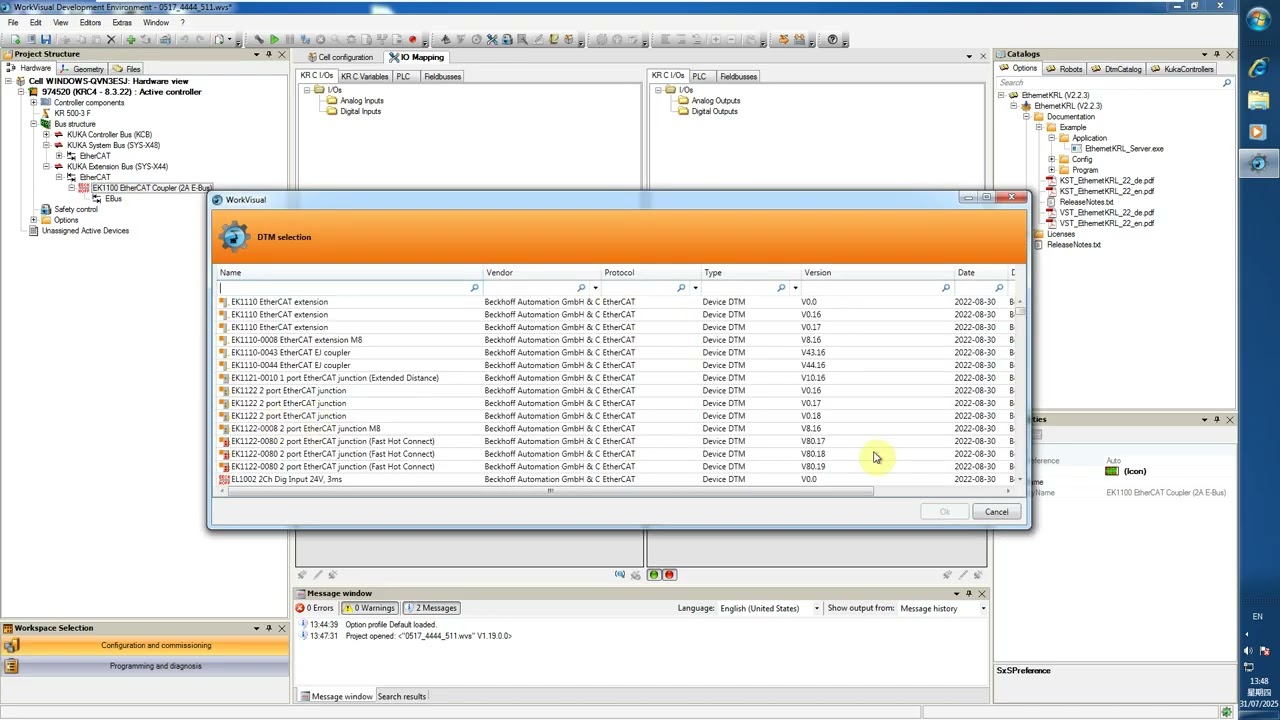
Task: Click the WorkVisual icon in the taskbar
Action: click(1258, 163)
